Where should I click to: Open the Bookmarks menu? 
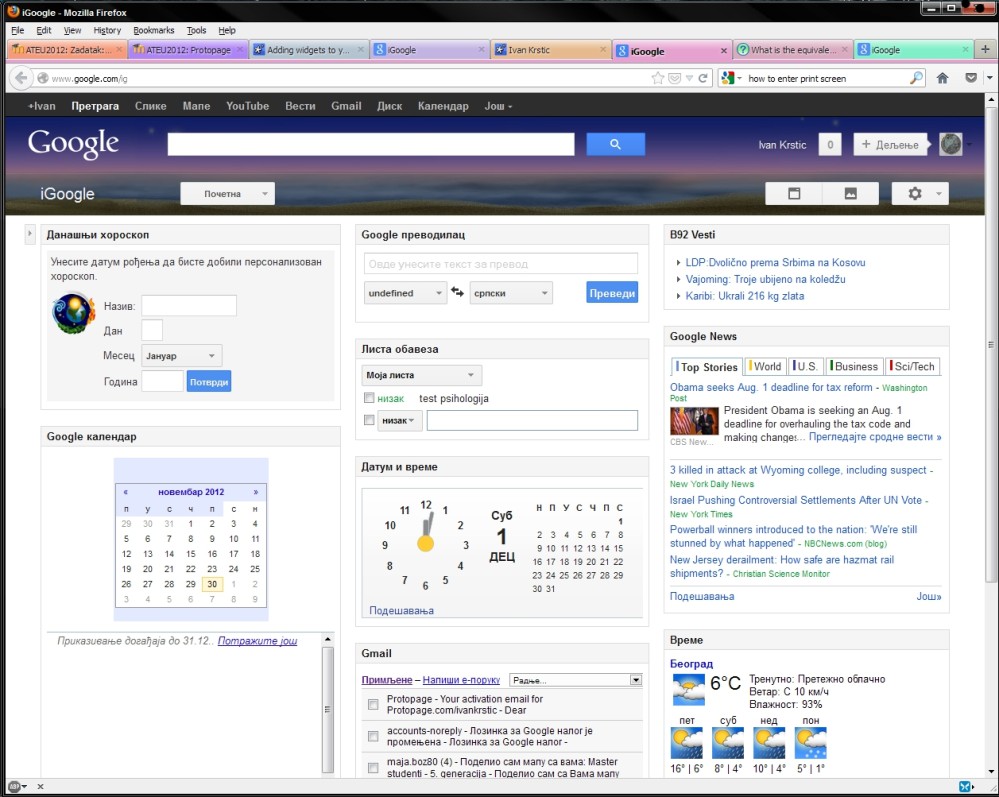click(154, 30)
